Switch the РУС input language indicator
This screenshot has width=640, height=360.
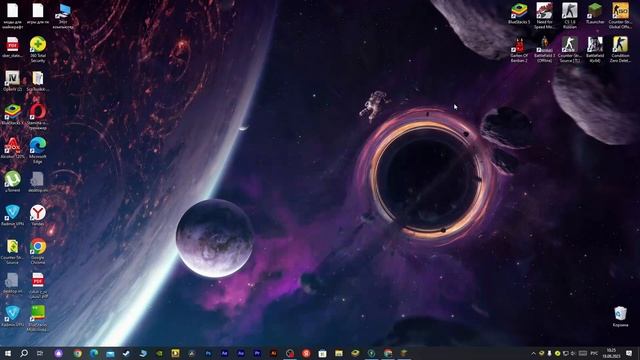(594, 353)
